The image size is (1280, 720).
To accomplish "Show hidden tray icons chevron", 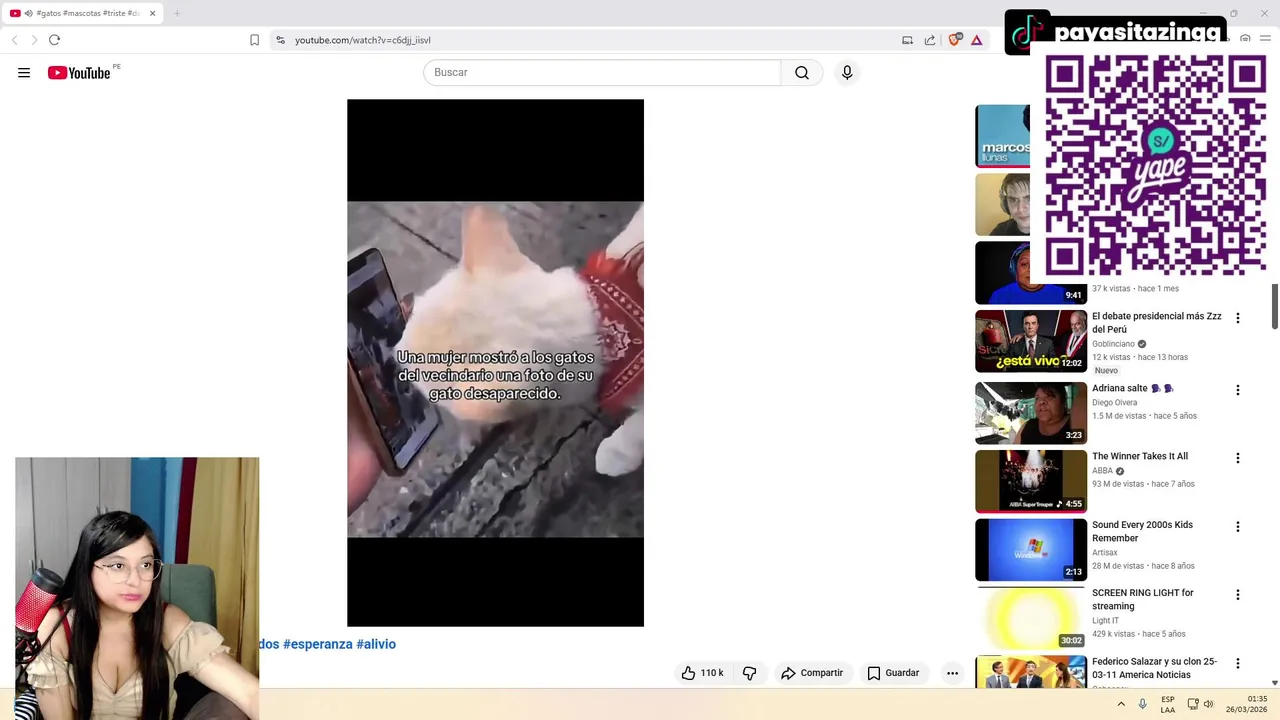I will (x=1121, y=704).
